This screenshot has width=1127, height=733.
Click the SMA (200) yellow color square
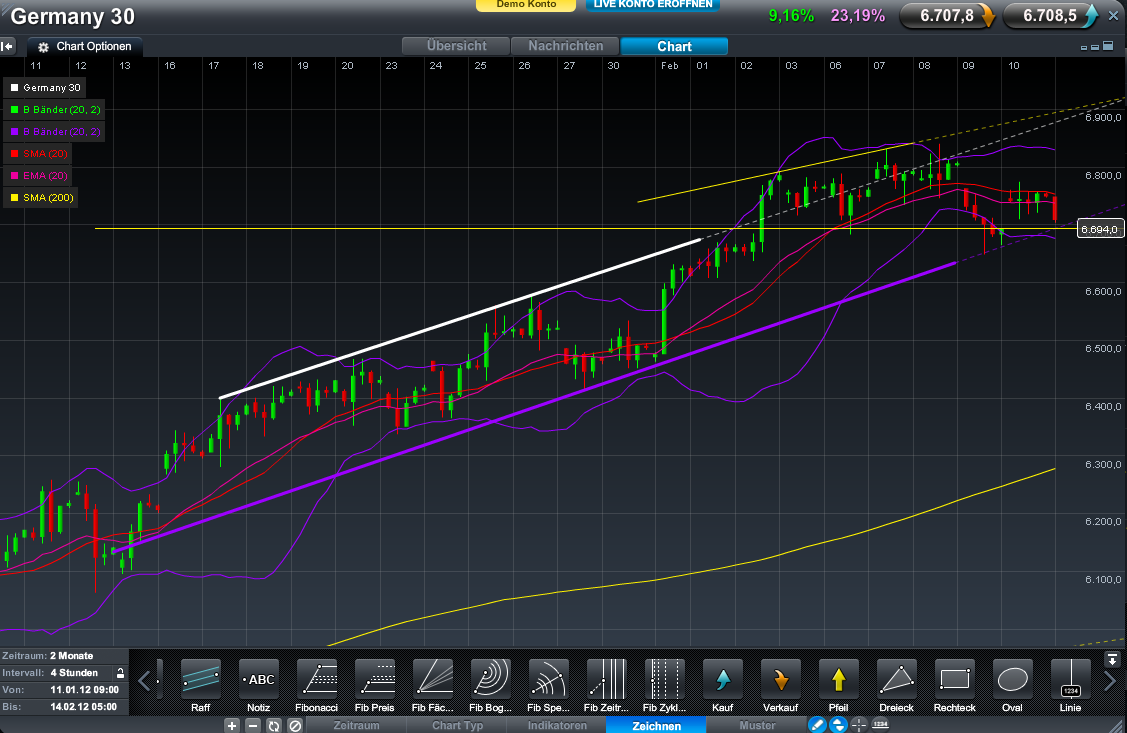14,198
